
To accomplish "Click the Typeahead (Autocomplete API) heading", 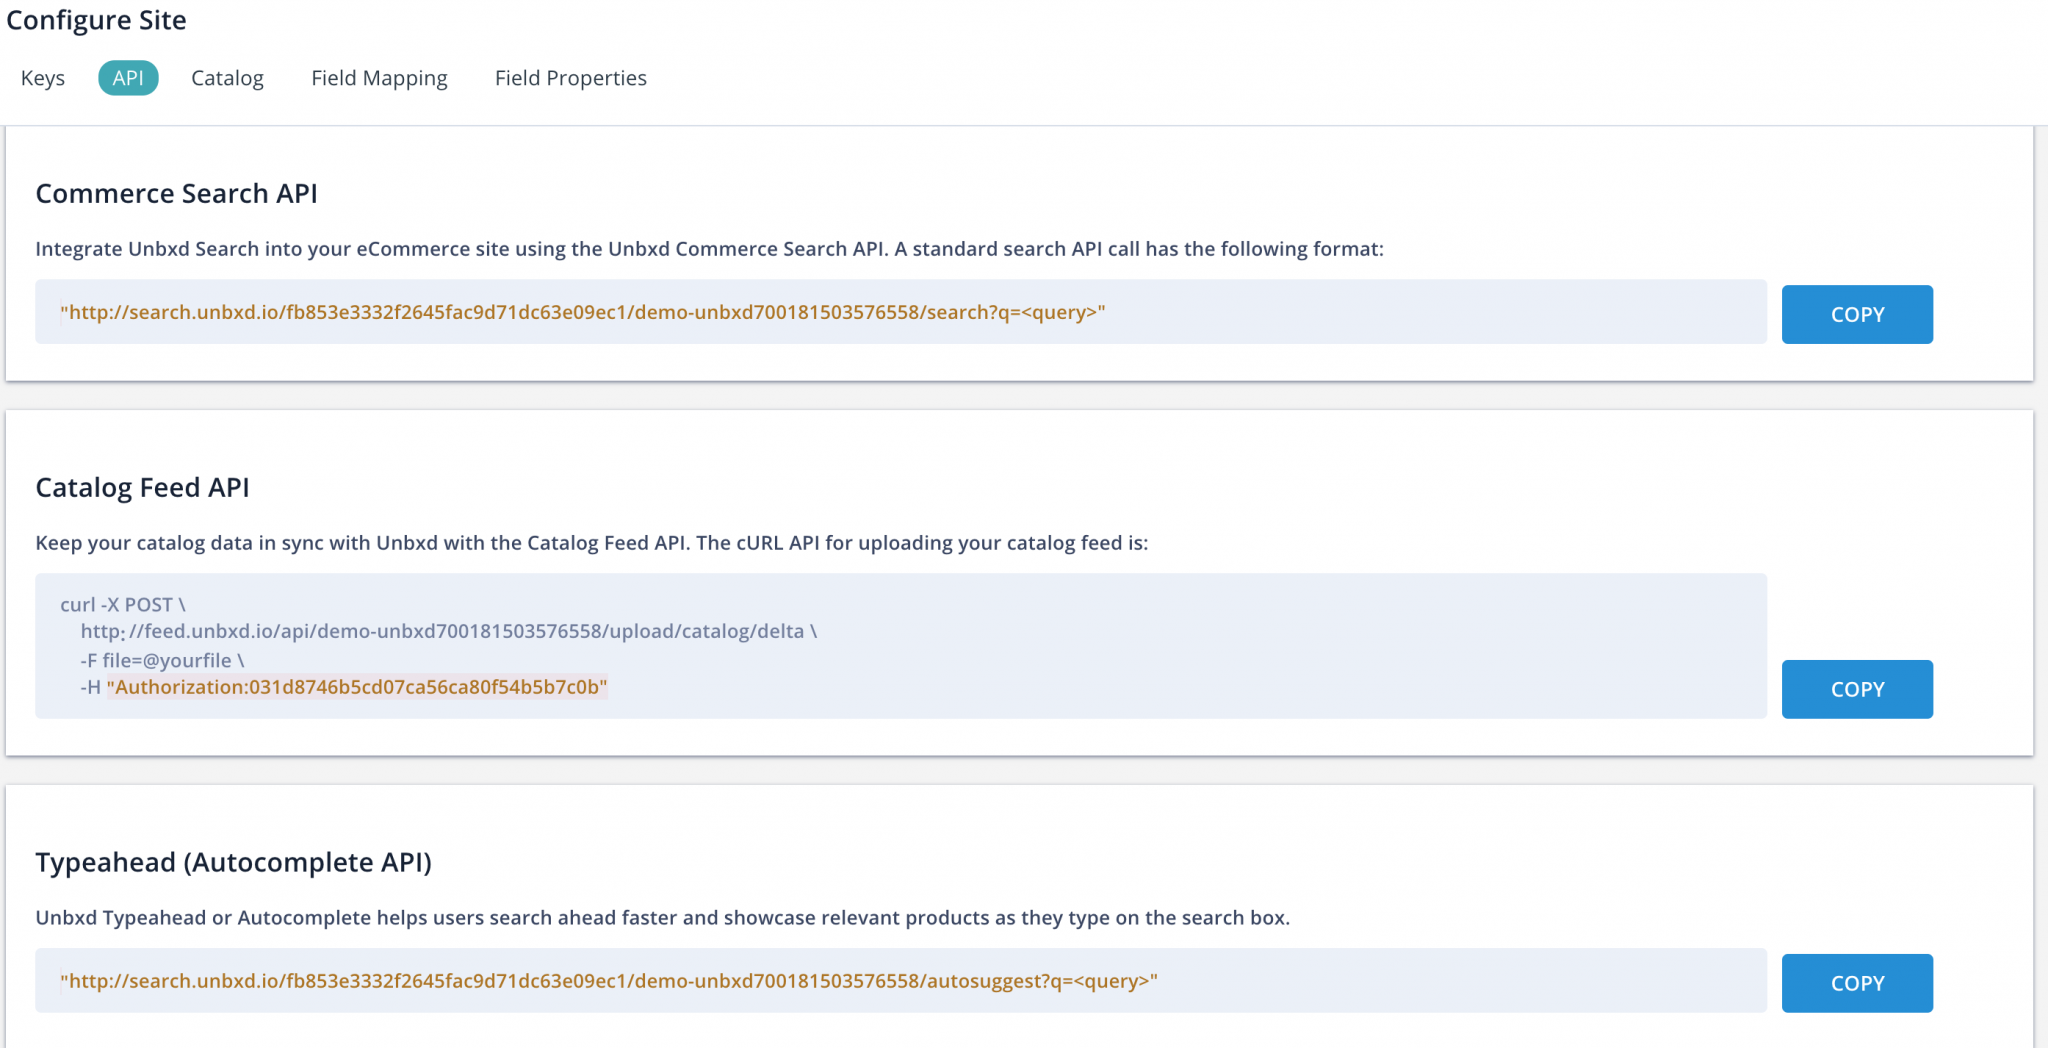I will (233, 862).
